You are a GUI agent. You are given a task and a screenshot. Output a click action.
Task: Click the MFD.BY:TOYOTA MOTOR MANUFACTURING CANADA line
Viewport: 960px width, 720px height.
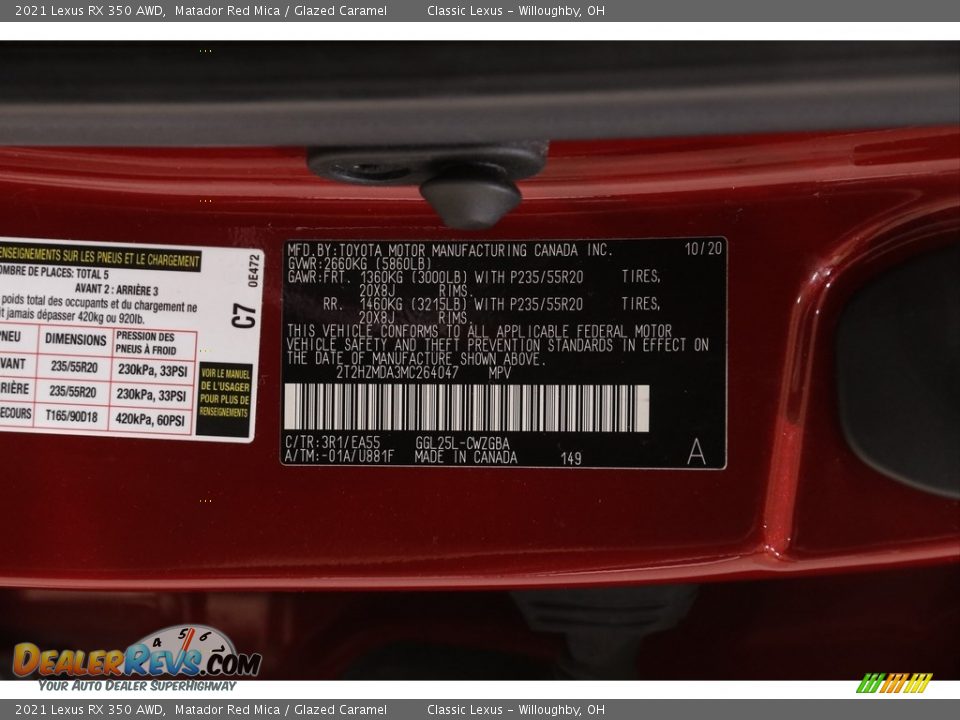450,250
